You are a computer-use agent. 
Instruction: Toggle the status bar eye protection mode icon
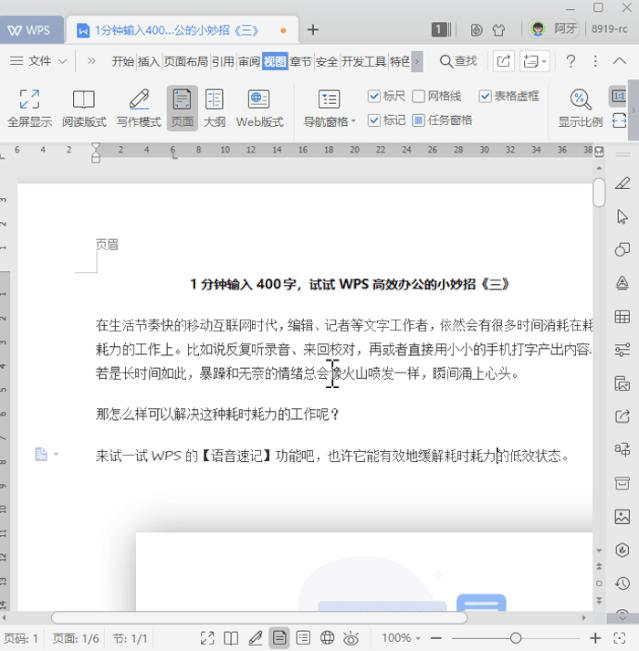click(x=351, y=638)
